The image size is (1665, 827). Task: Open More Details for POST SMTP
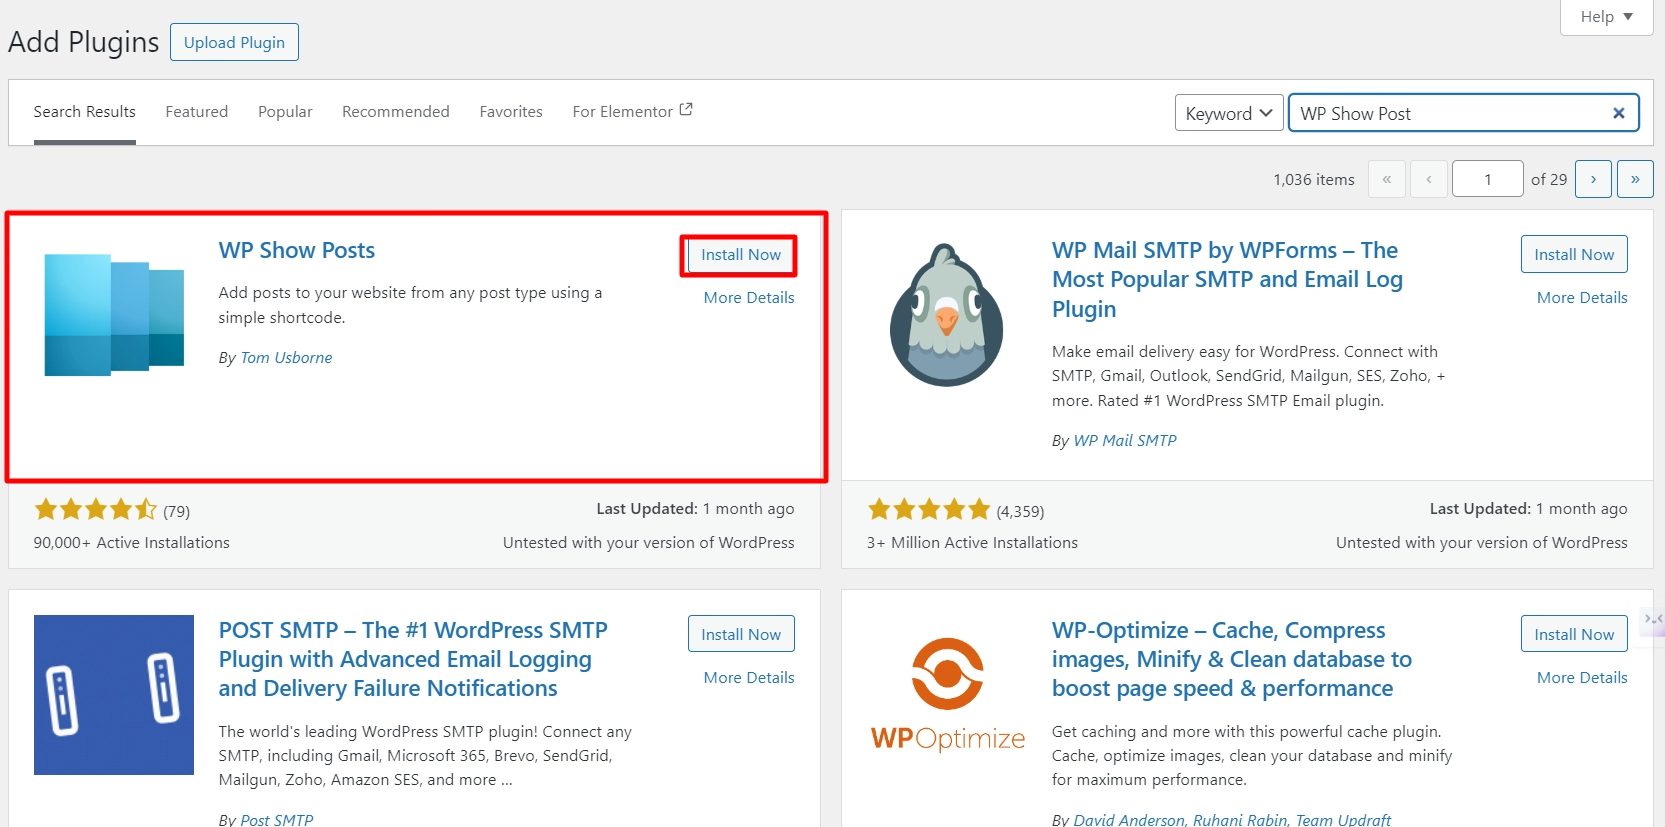pos(749,678)
